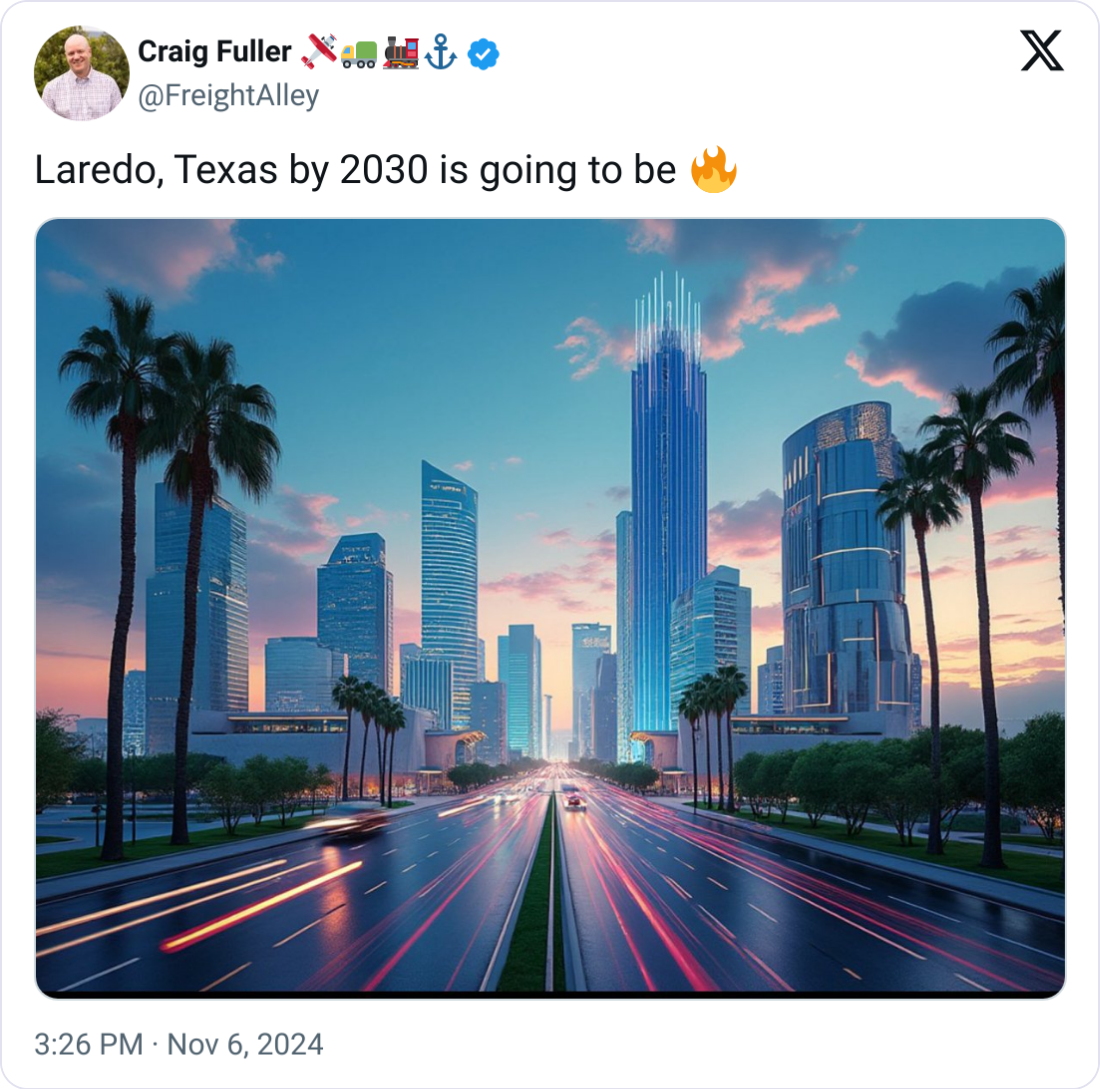1100x1089 pixels.
Task: Open Craig Fuller's profile avatar
Action: (81, 73)
